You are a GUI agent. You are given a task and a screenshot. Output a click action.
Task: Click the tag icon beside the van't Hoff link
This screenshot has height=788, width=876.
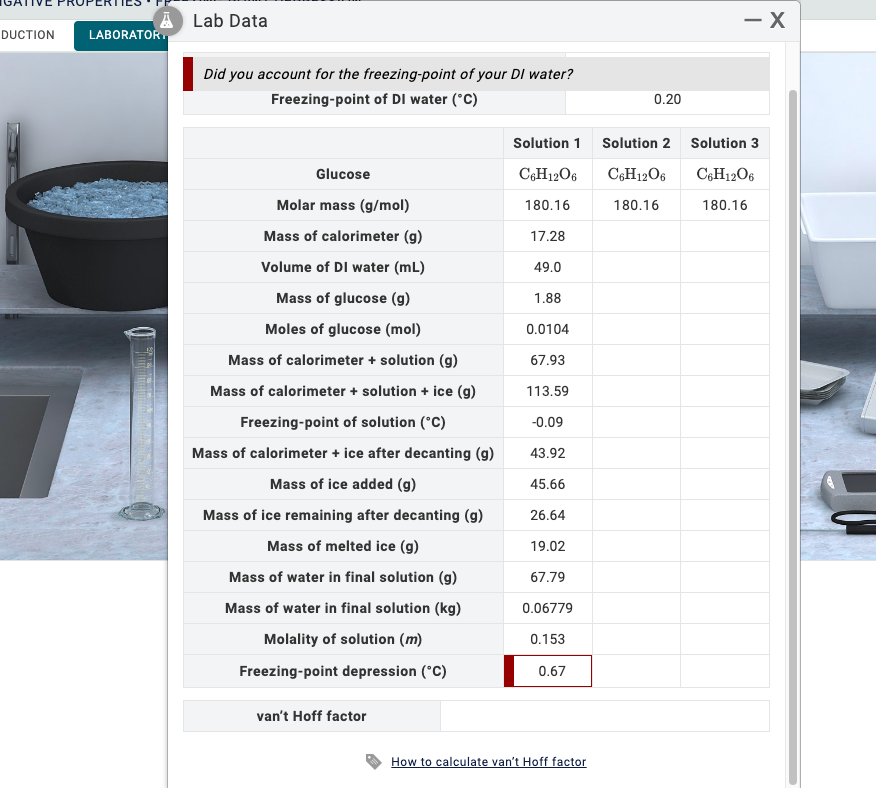click(373, 761)
